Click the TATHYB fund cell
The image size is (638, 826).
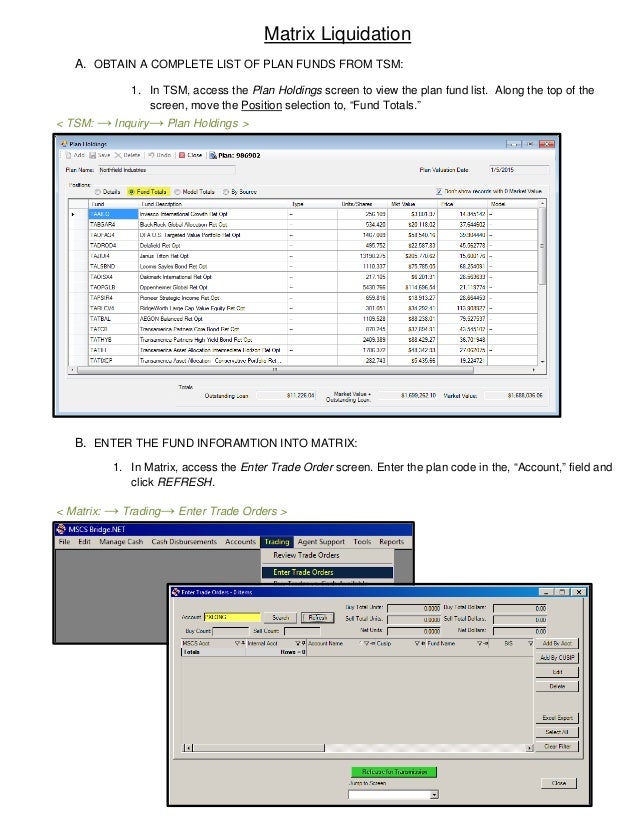pos(113,340)
